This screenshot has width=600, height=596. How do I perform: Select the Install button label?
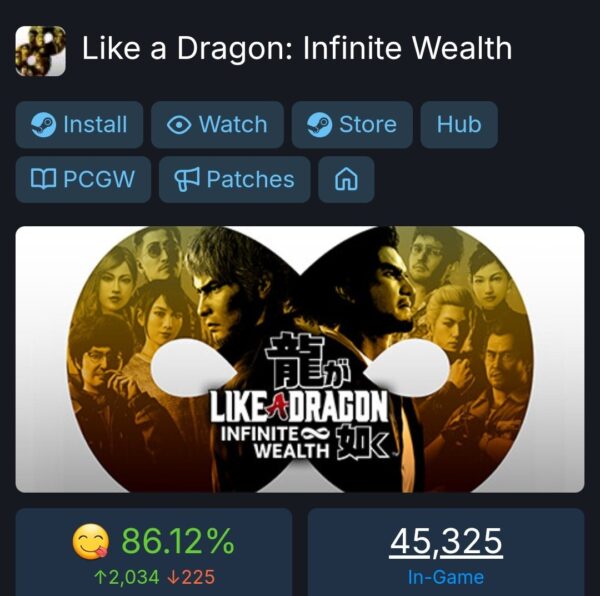click(95, 125)
